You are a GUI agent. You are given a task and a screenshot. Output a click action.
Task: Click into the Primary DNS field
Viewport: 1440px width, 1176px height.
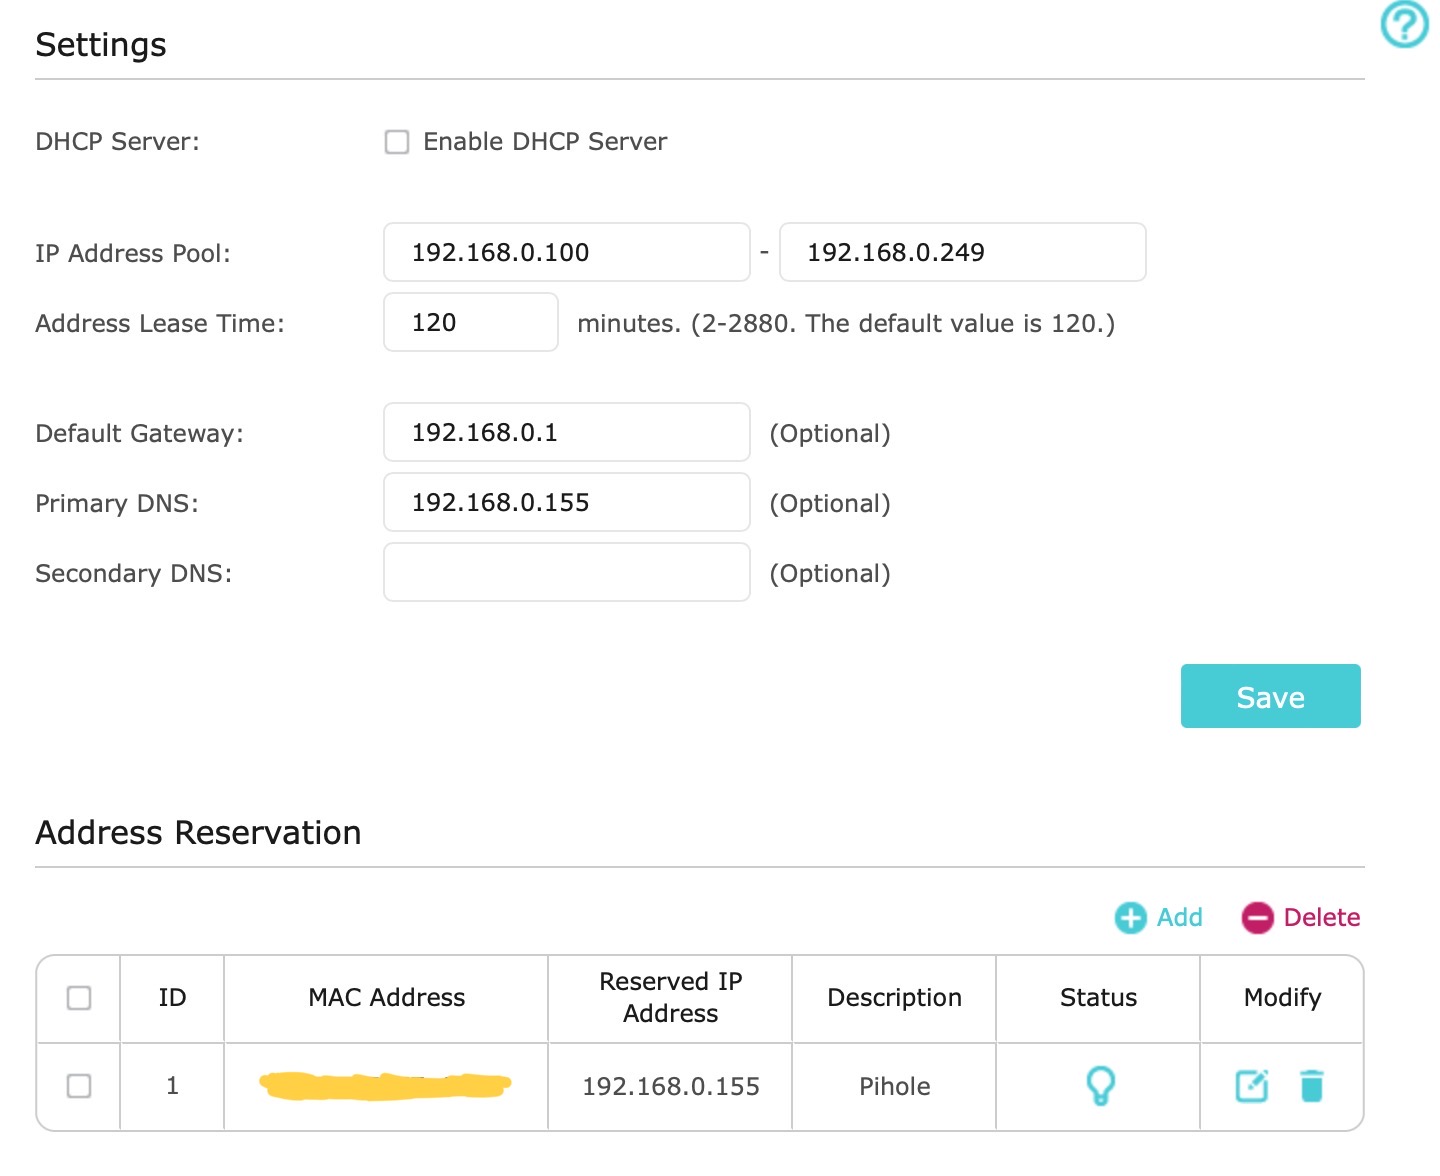click(566, 502)
